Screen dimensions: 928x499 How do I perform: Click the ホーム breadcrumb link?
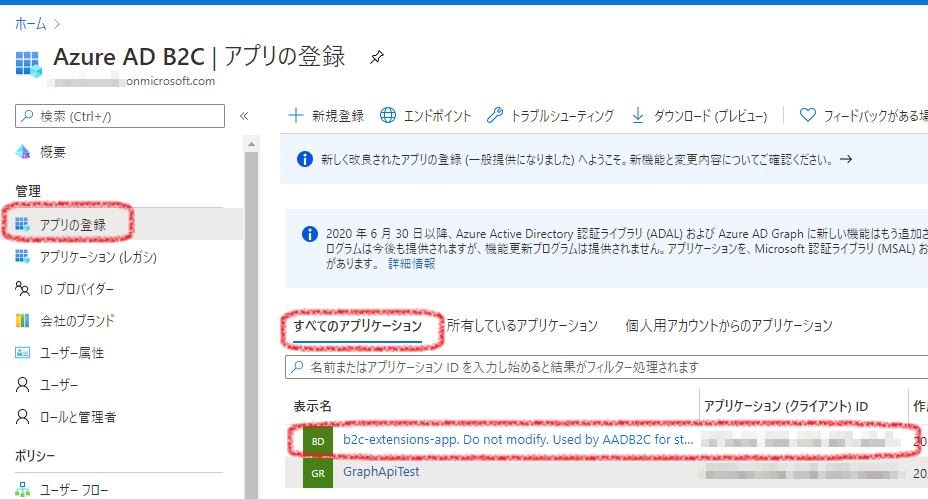(x=30, y=24)
